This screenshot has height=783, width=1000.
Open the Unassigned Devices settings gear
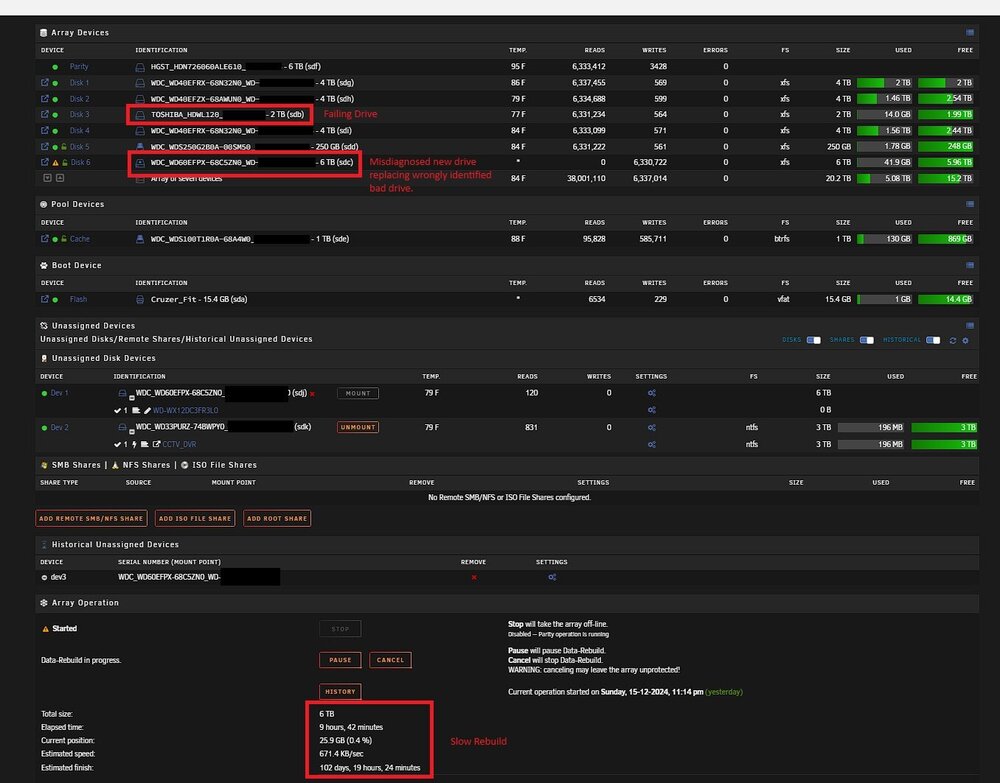pos(966,340)
